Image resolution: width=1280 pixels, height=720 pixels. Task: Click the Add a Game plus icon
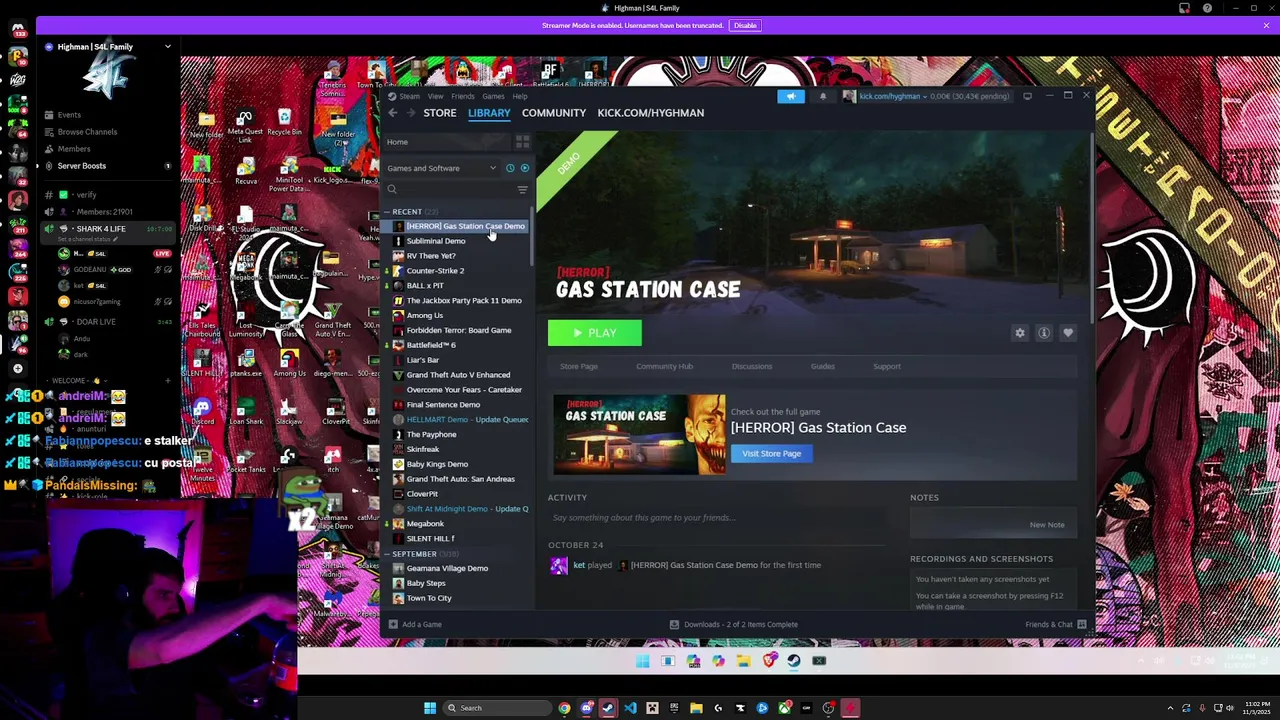click(393, 624)
